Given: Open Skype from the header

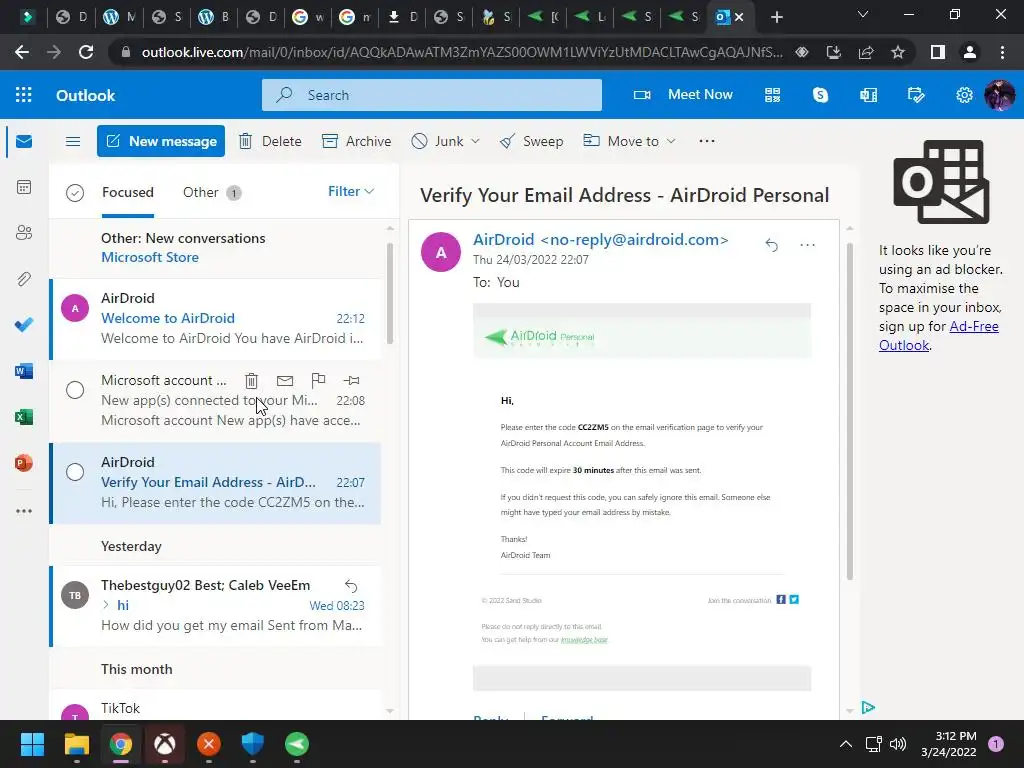Looking at the screenshot, I should click(x=820, y=95).
